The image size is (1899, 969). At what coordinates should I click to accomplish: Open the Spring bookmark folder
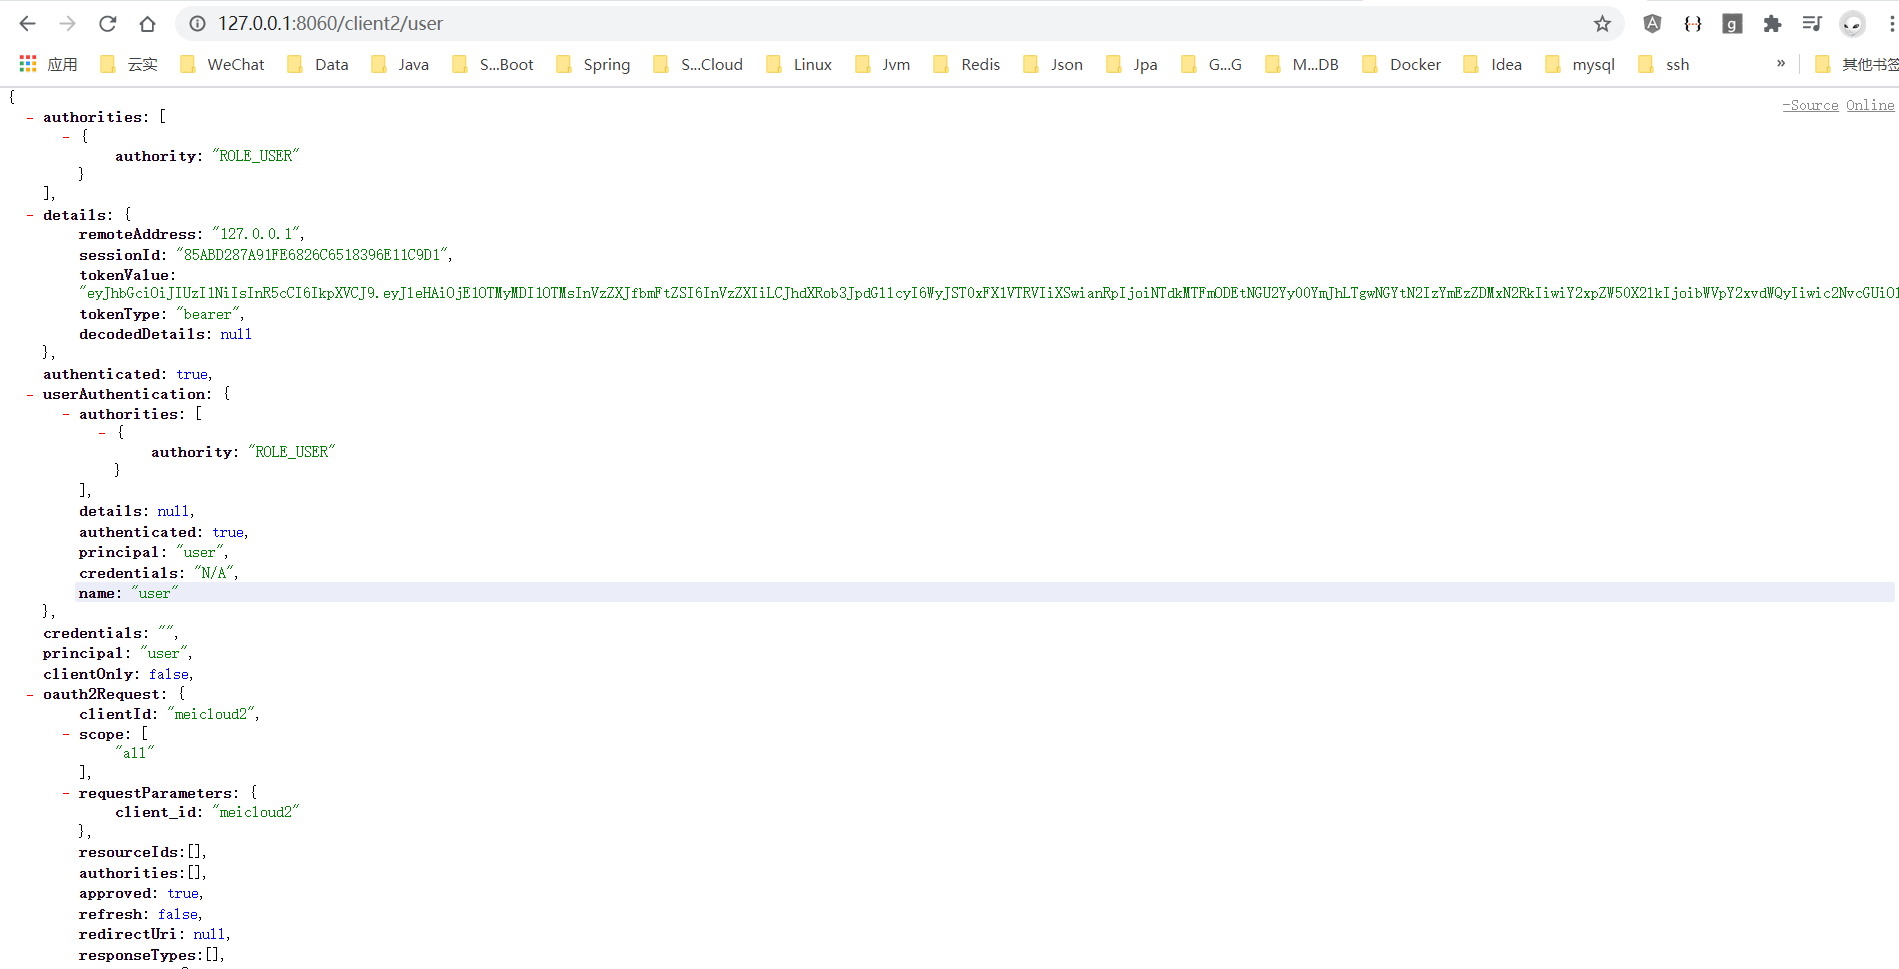click(593, 64)
